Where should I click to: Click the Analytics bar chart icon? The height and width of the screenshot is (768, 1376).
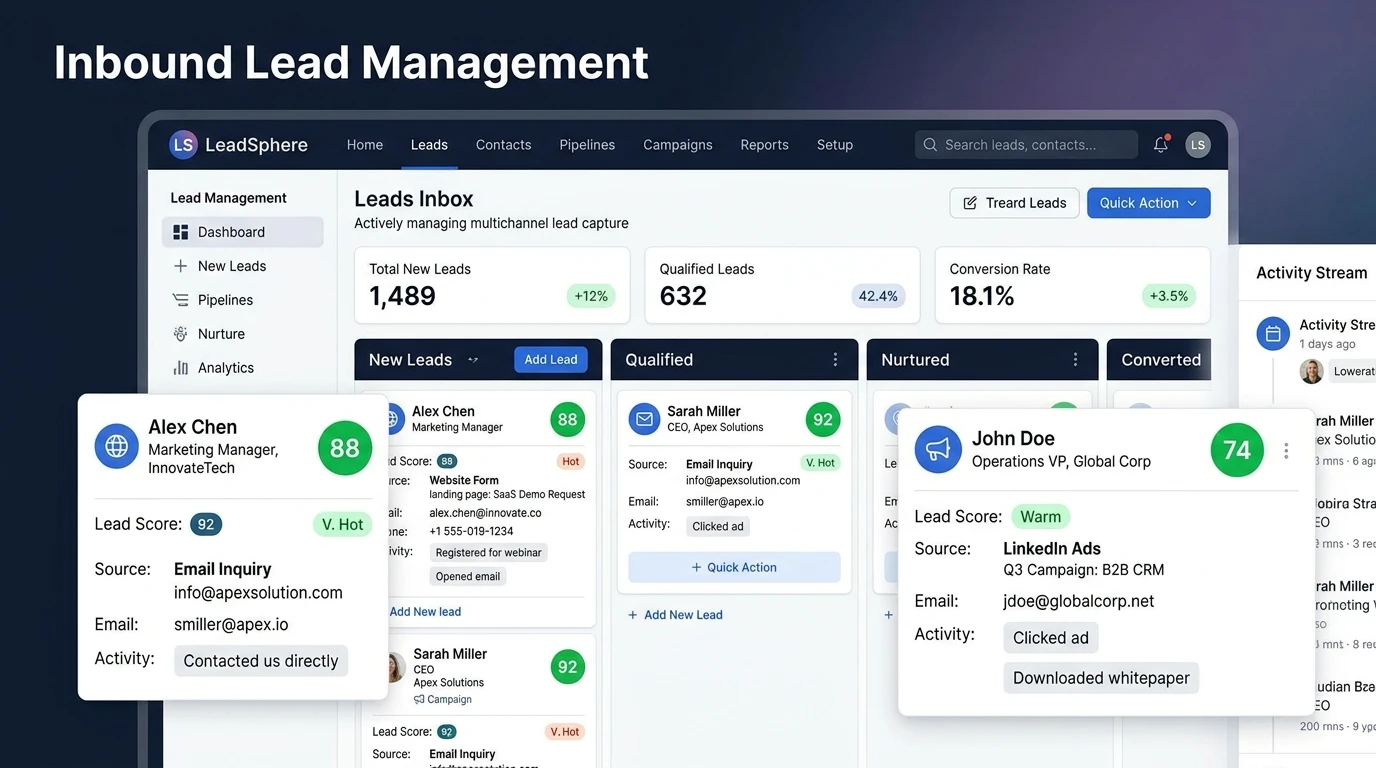pyautogui.click(x=181, y=368)
